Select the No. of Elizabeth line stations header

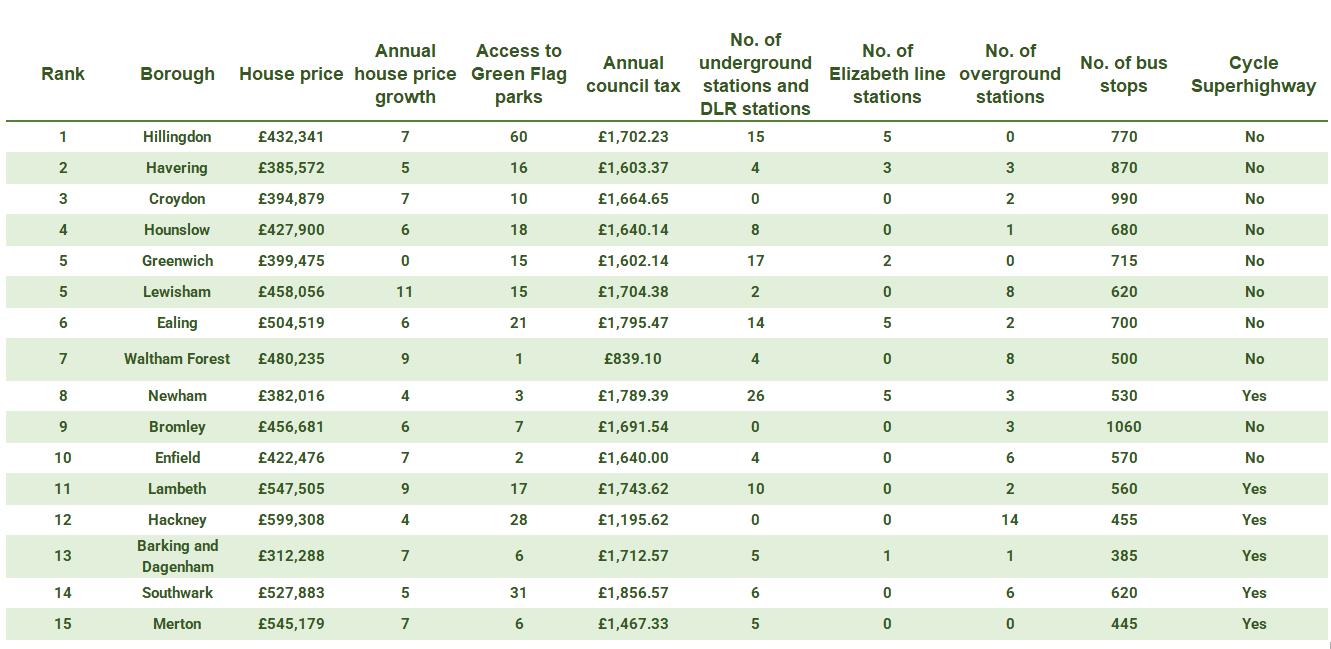[887, 74]
